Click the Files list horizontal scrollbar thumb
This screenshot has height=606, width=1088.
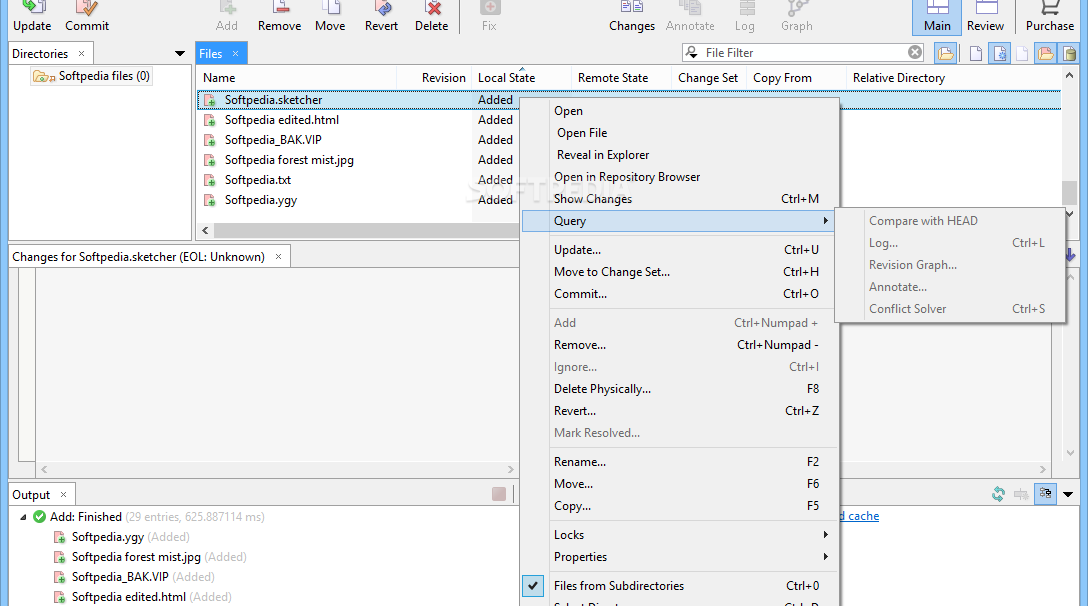(366, 230)
